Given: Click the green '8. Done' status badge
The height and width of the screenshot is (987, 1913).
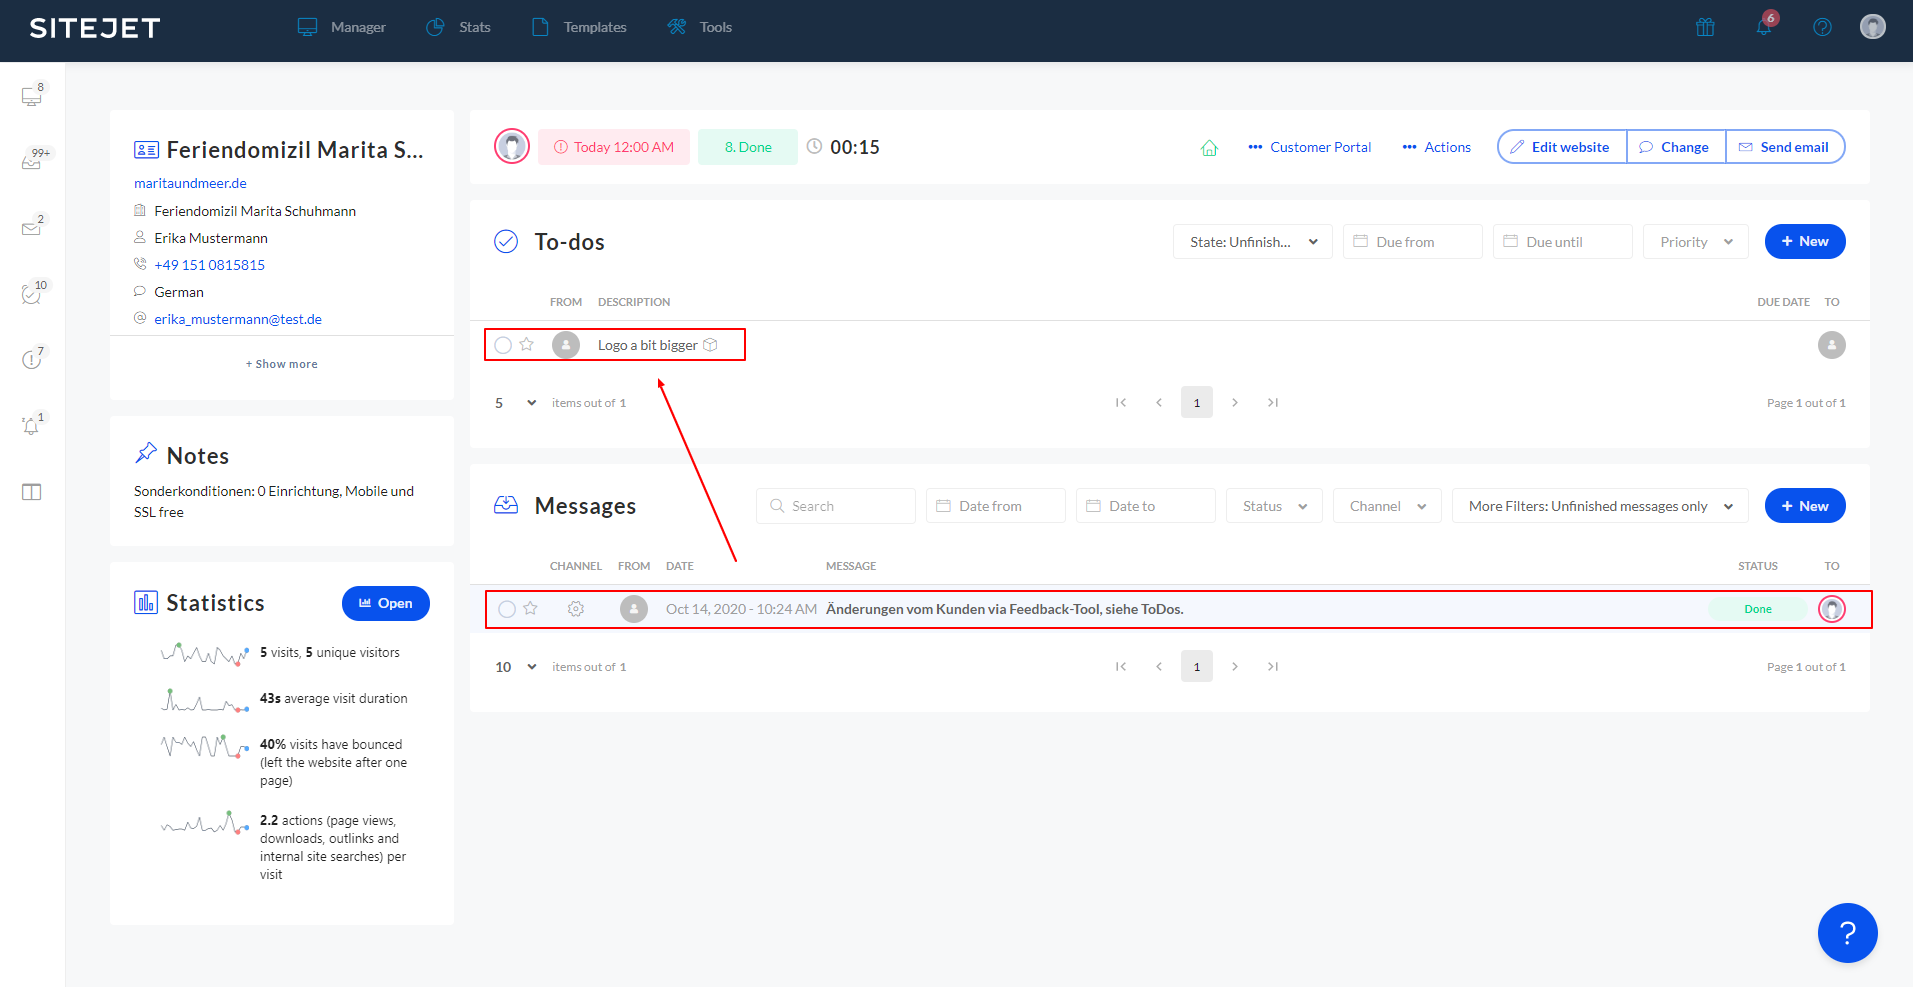Looking at the screenshot, I should [x=747, y=147].
